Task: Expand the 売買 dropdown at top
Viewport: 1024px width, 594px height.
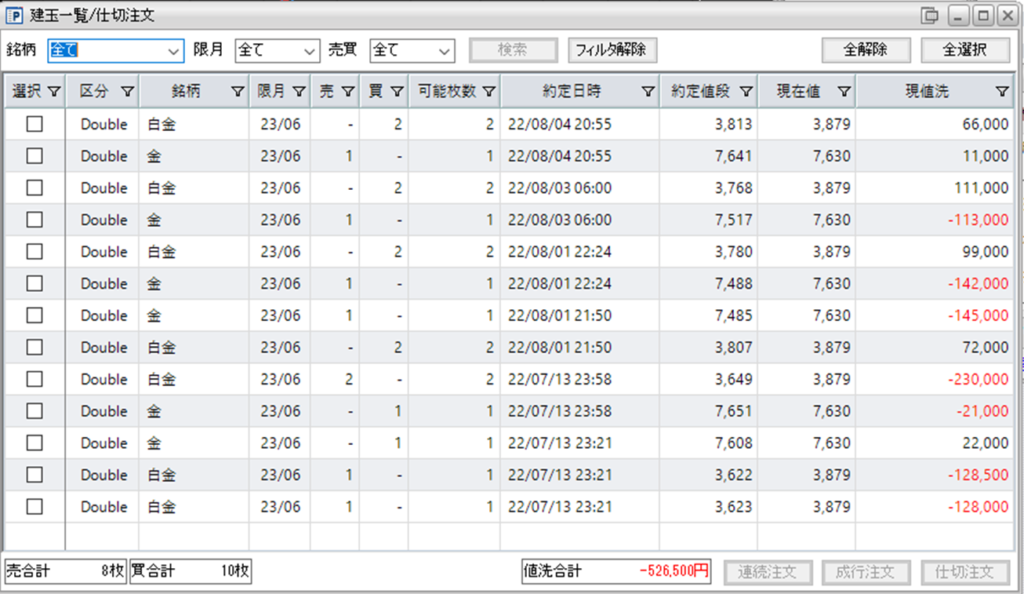Action: point(444,51)
